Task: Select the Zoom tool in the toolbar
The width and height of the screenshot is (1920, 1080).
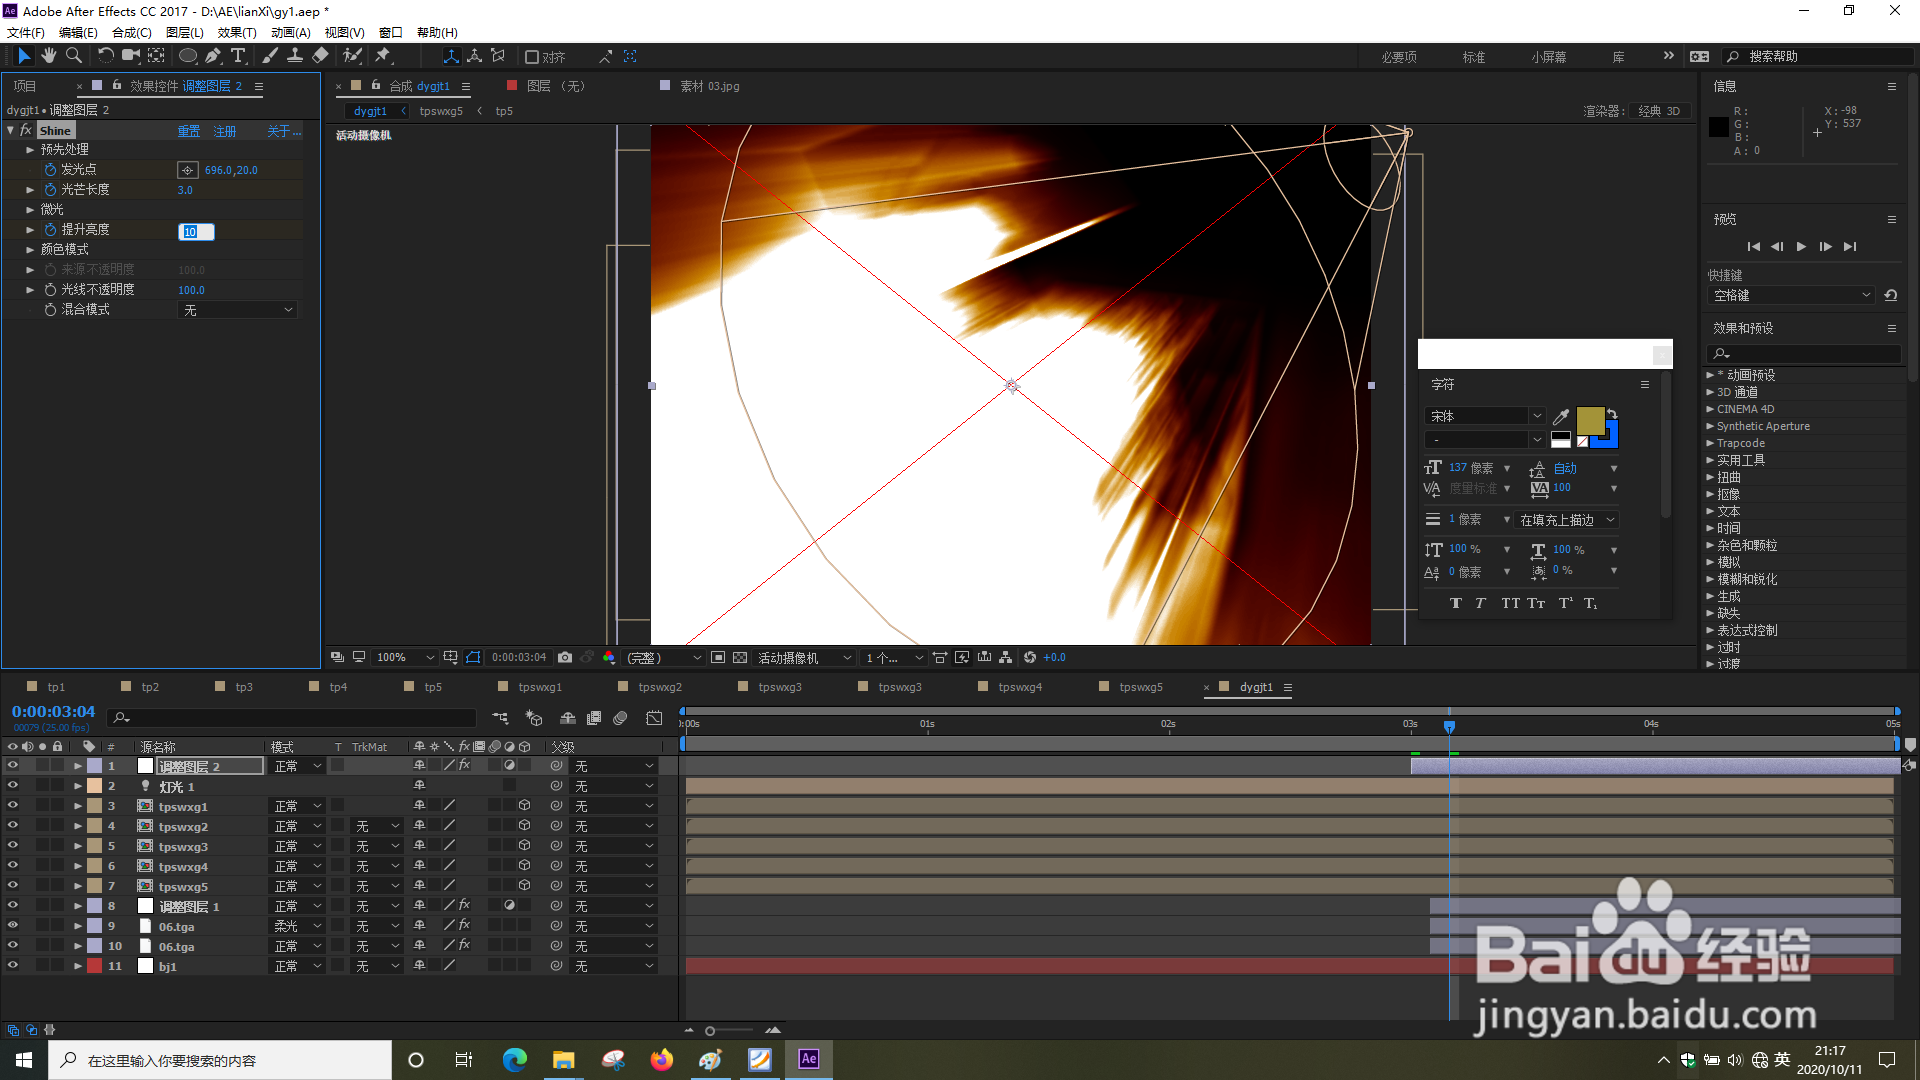Action: [x=73, y=56]
